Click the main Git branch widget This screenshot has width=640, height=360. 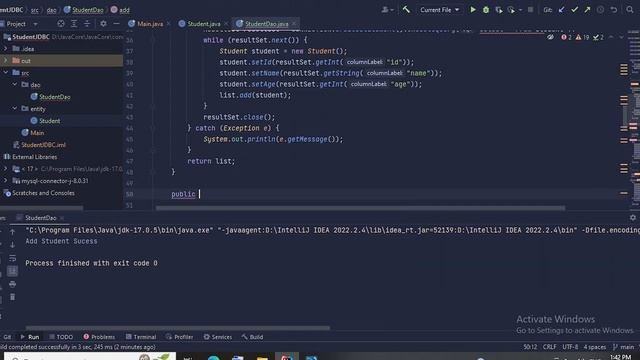623,347
